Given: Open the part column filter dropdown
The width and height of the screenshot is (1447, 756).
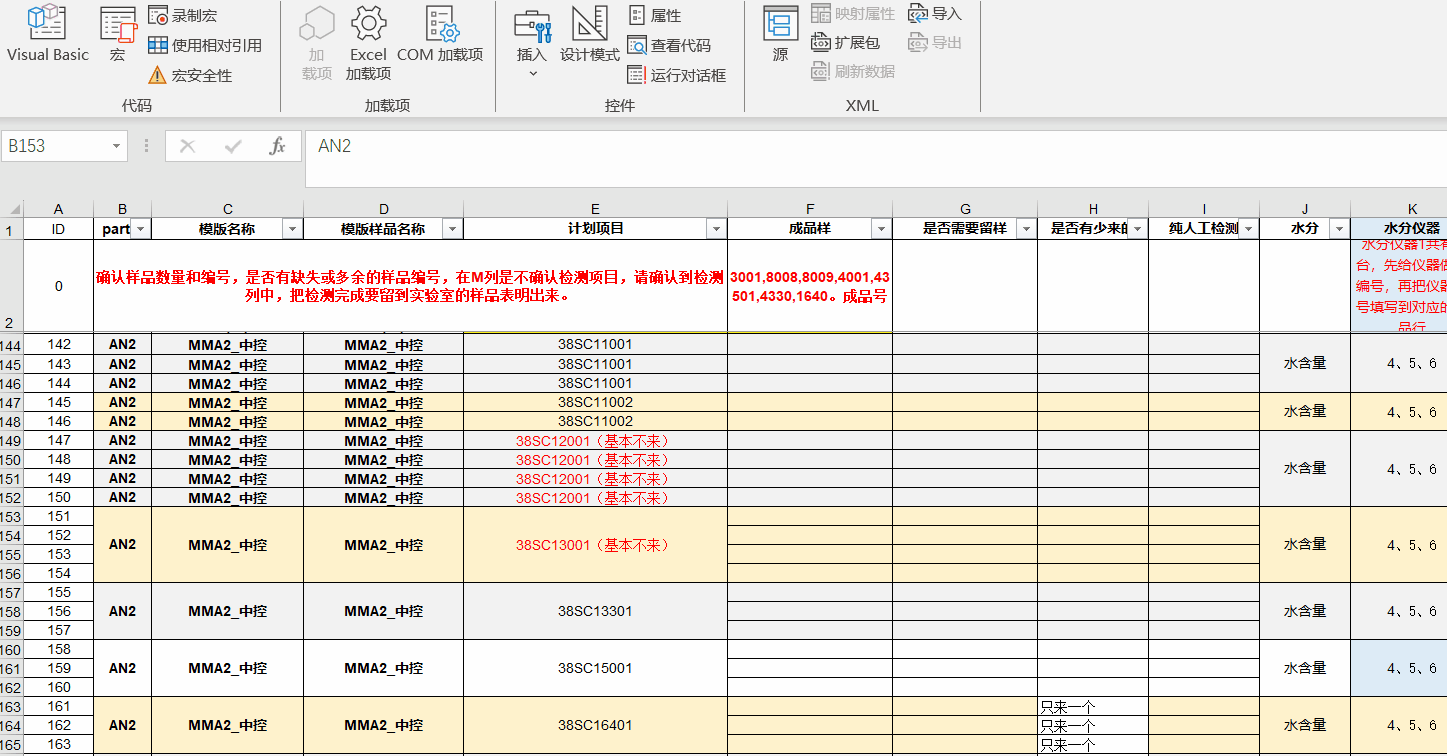Looking at the screenshot, I should coord(141,229).
